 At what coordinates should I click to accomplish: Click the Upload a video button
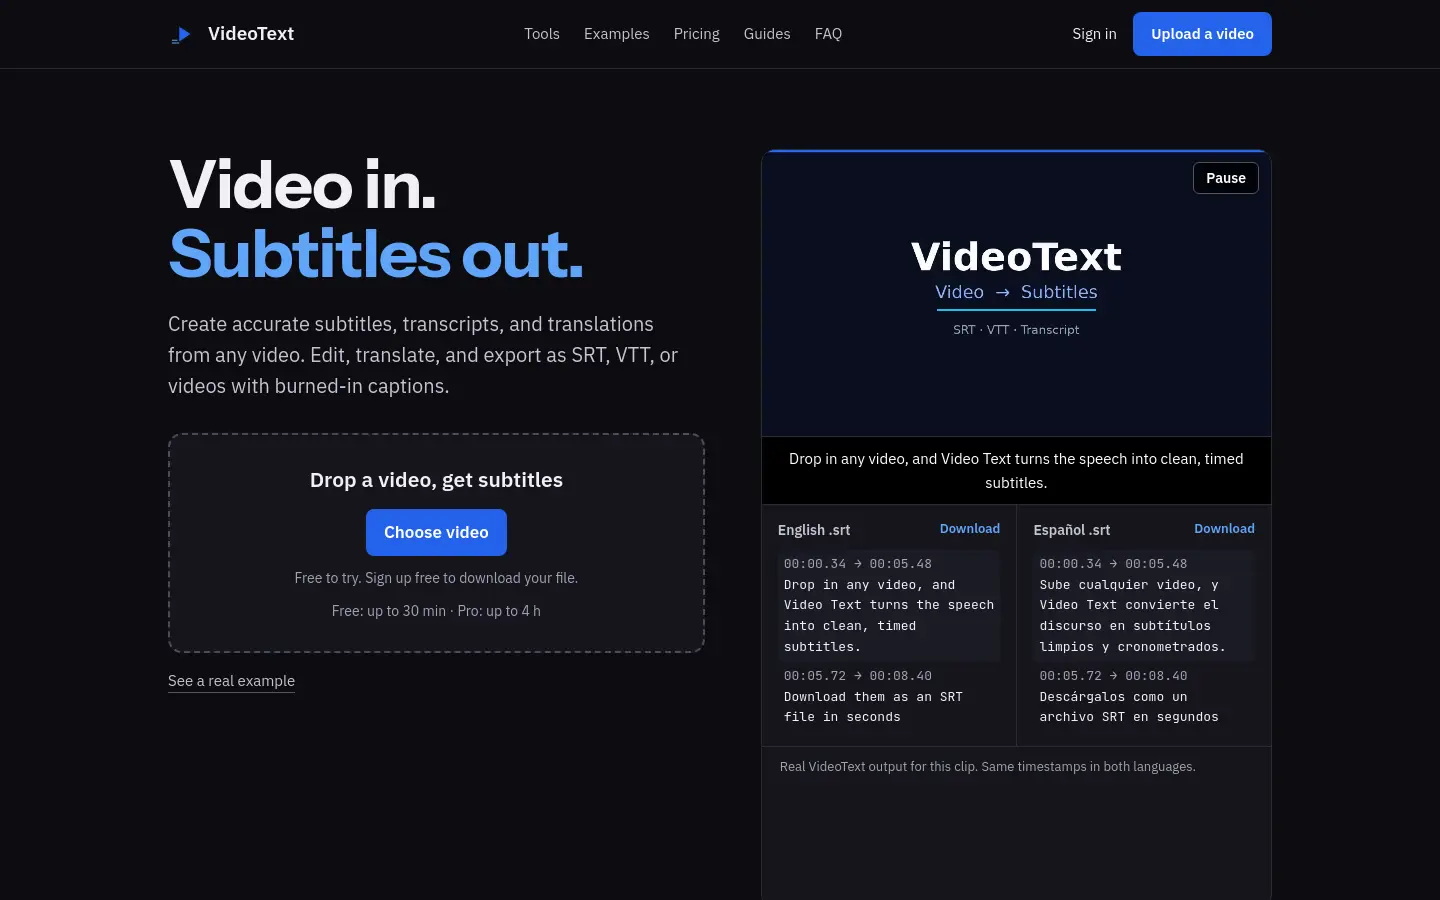pyautogui.click(x=1202, y=34)
